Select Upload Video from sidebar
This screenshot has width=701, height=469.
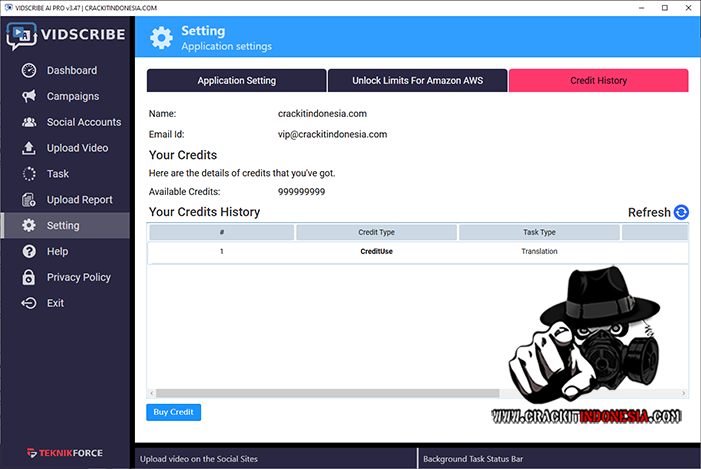tap(77, 148)
